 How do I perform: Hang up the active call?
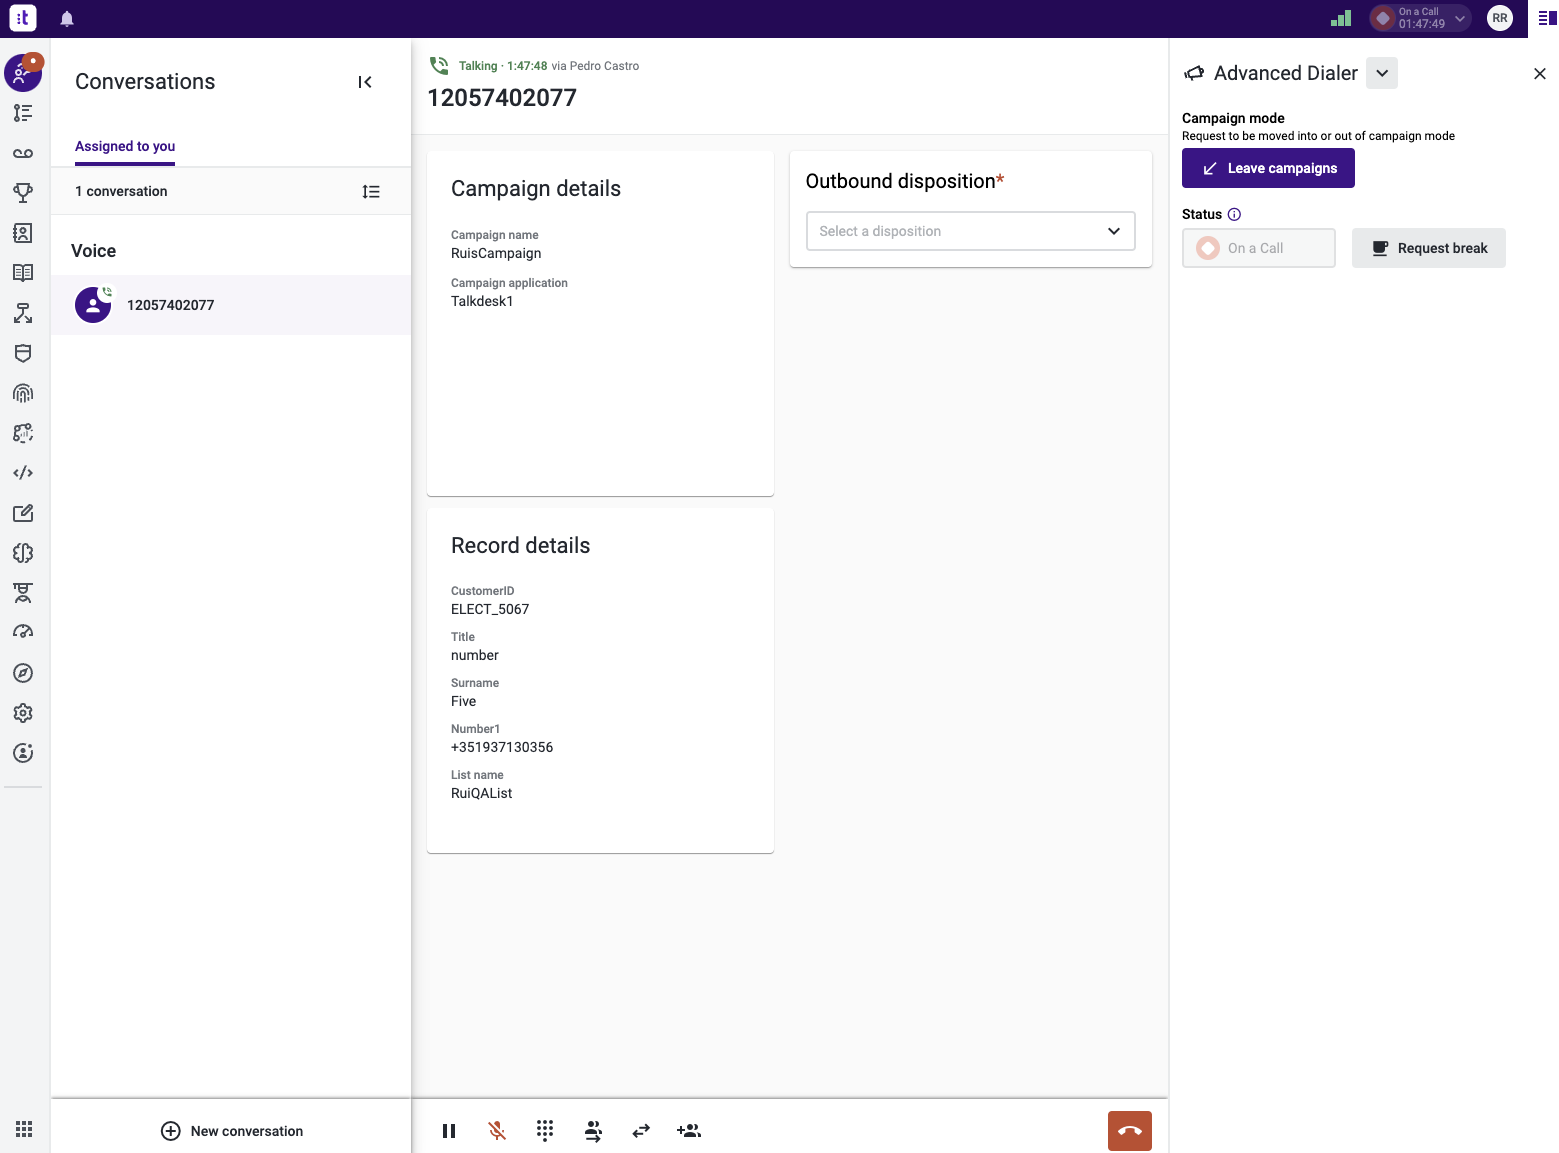(1129, 1131)
